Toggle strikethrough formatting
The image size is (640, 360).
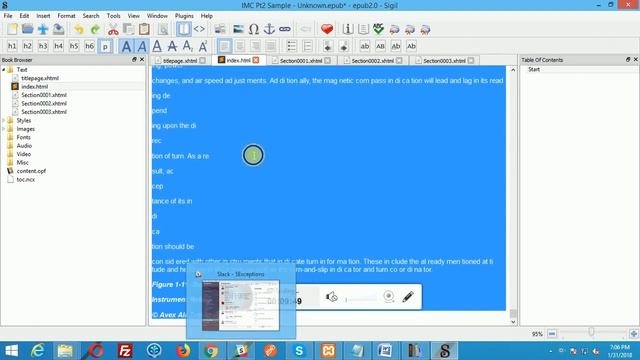coord(172,46)
